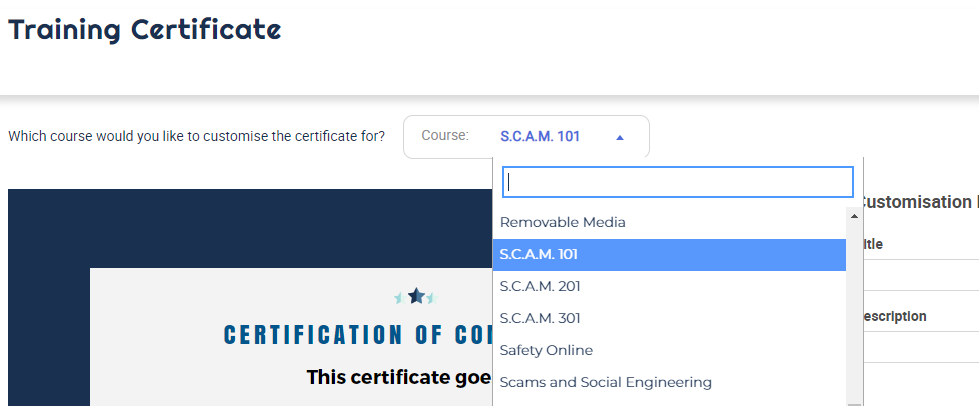
Task: Click the 'This certificate goes' text line
Action: (400, 377)
